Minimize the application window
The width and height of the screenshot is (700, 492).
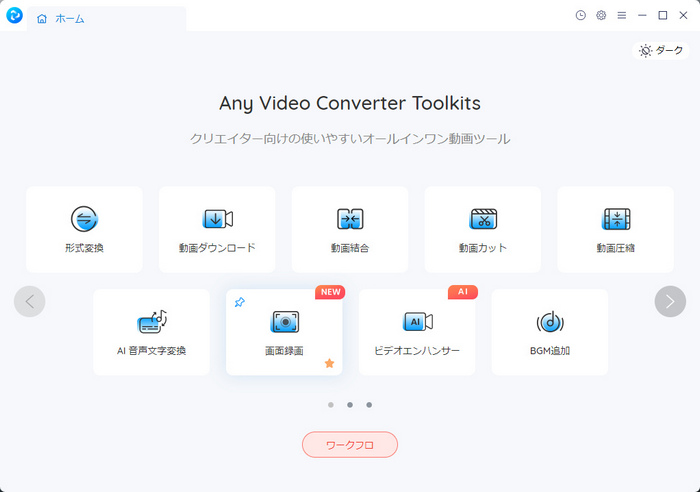[642, 15]
